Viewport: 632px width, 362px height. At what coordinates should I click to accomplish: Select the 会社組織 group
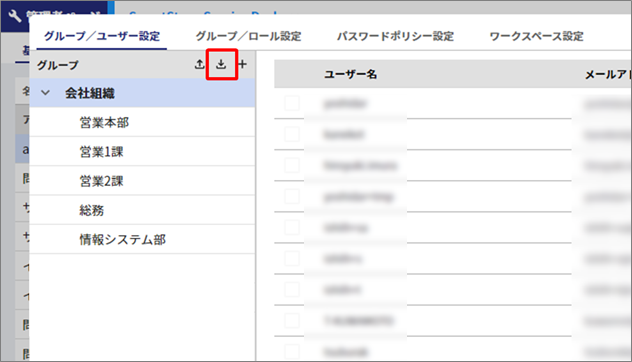[x=142, y=93]
